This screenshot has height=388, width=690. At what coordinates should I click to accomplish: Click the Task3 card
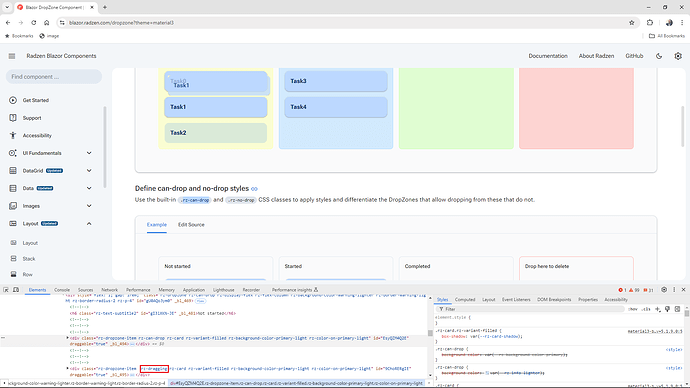point(336,81)
